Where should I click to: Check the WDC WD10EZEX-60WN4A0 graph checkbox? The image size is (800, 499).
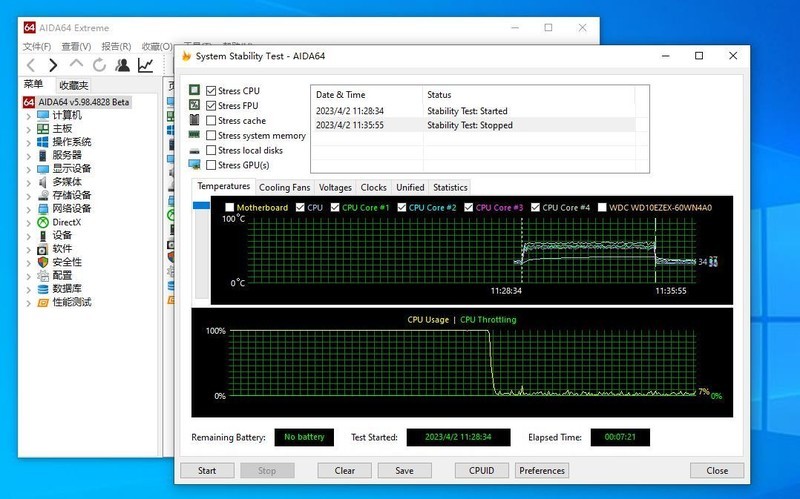[602, 208]
